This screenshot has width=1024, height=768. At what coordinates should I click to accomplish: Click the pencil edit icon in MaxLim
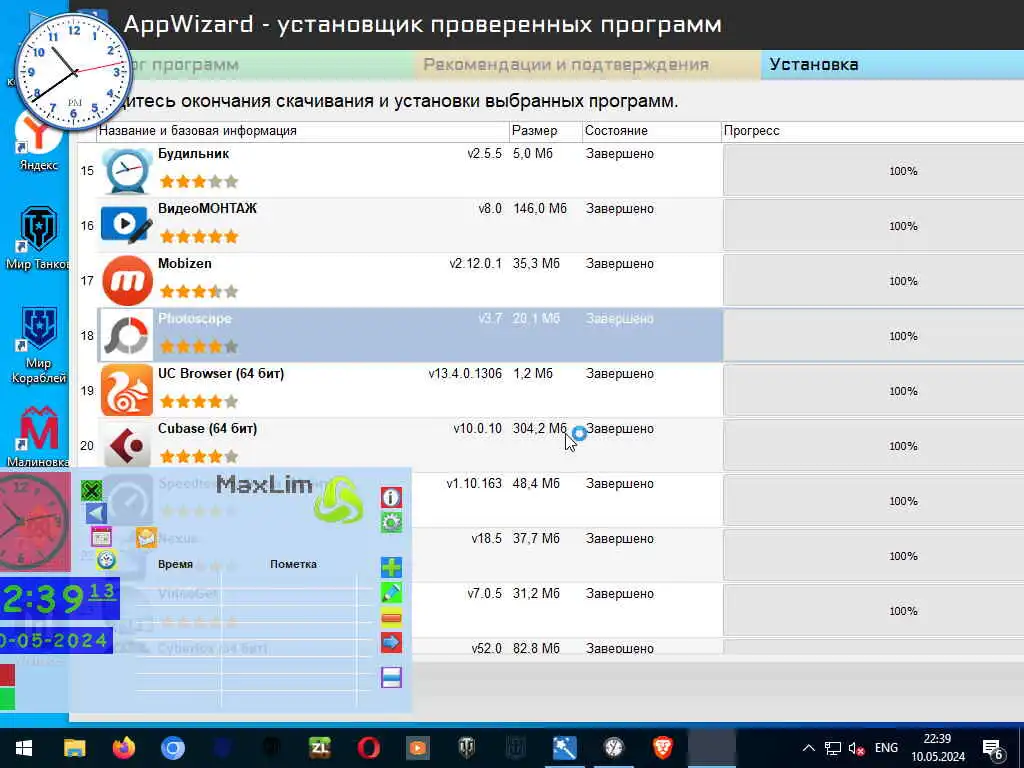pos(391,592)
